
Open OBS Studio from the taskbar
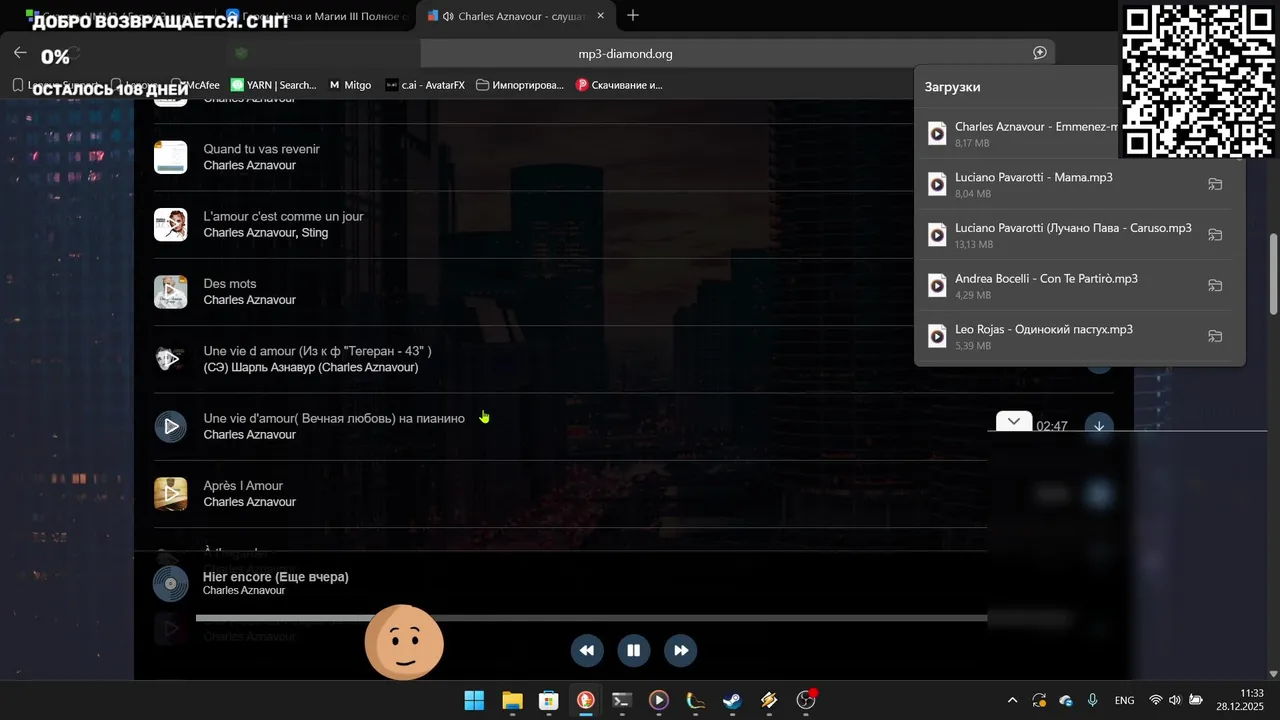coord(805,700)
